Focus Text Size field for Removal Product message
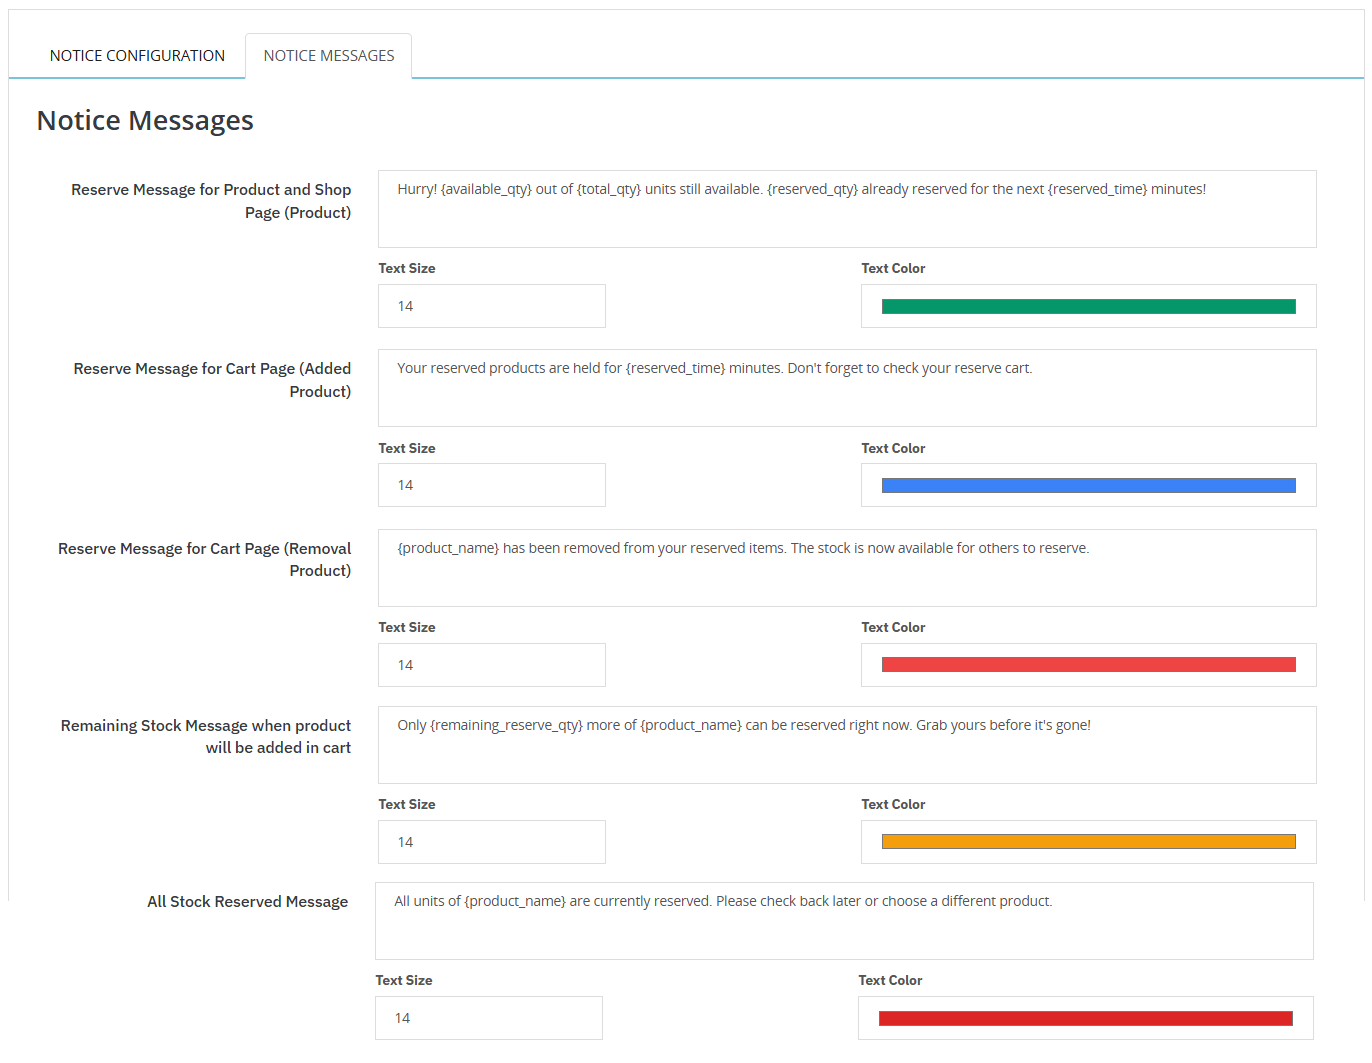Viewport: 1372px width, 1063px height. 491,665
